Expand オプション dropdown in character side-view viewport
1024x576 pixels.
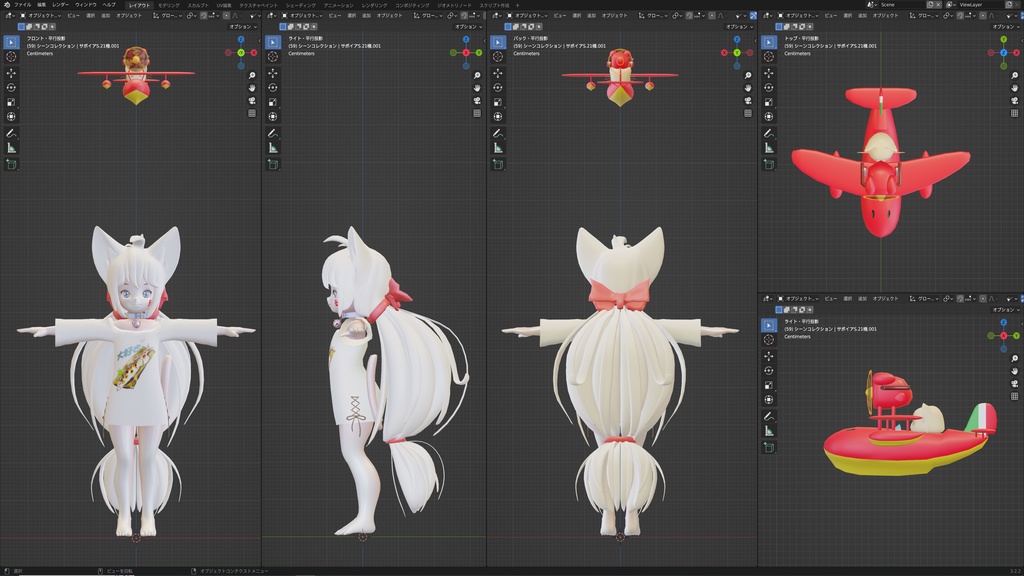468,27
